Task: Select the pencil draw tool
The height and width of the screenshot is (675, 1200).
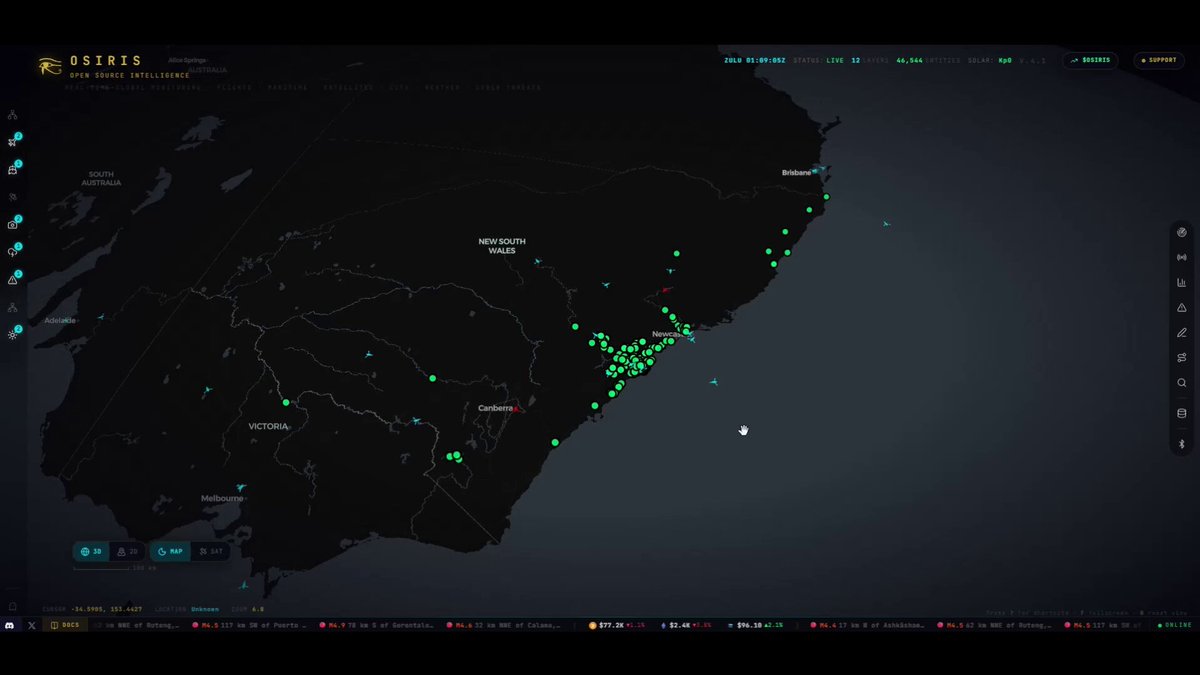Action: pyautogui.click(x=1182, y=333)
